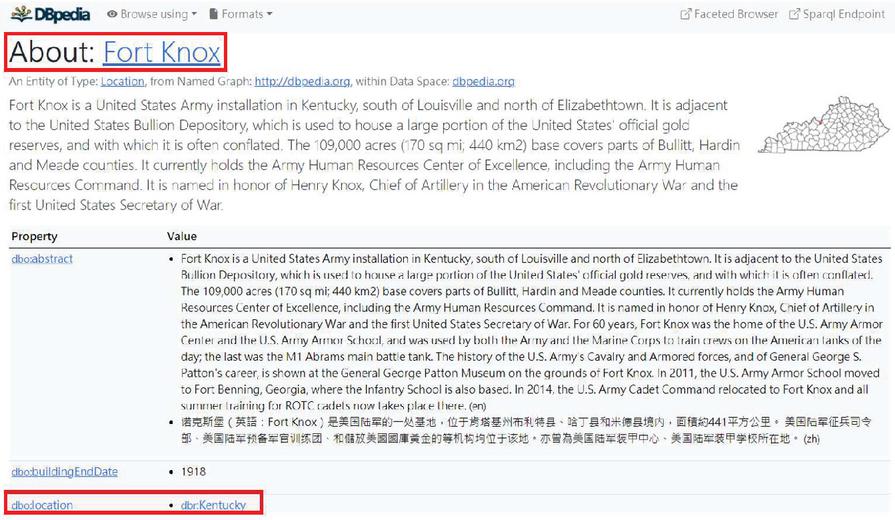Click the English abstract paragraph in the table
The height and width of the screenshot is (520, 895).
coord(531,332)
